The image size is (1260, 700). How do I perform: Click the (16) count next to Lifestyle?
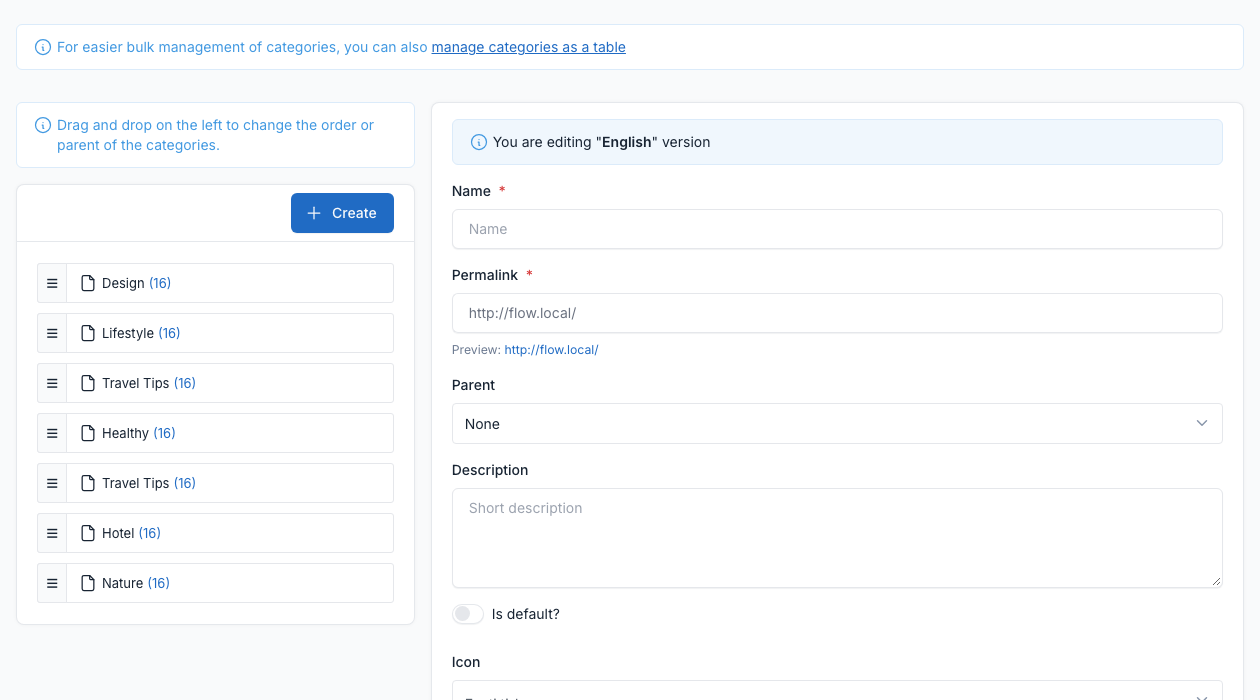click(169, 333)
